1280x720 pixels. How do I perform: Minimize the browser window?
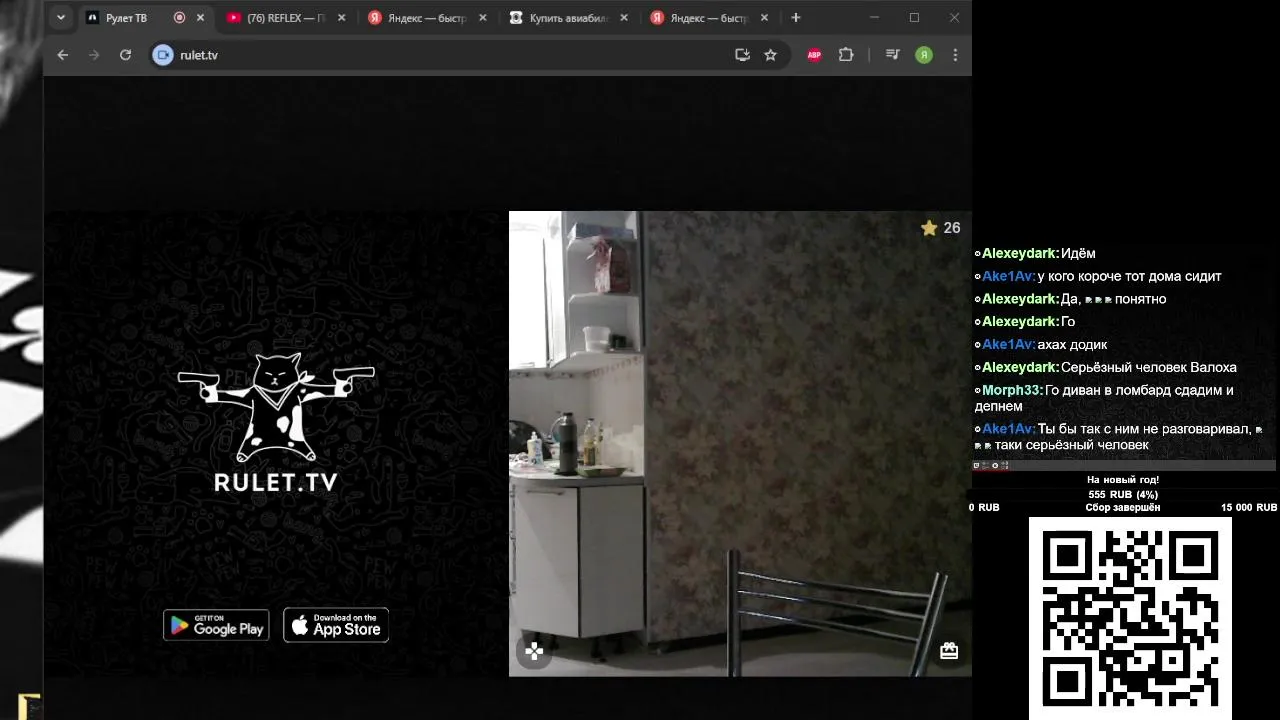(x=874, y=18)
